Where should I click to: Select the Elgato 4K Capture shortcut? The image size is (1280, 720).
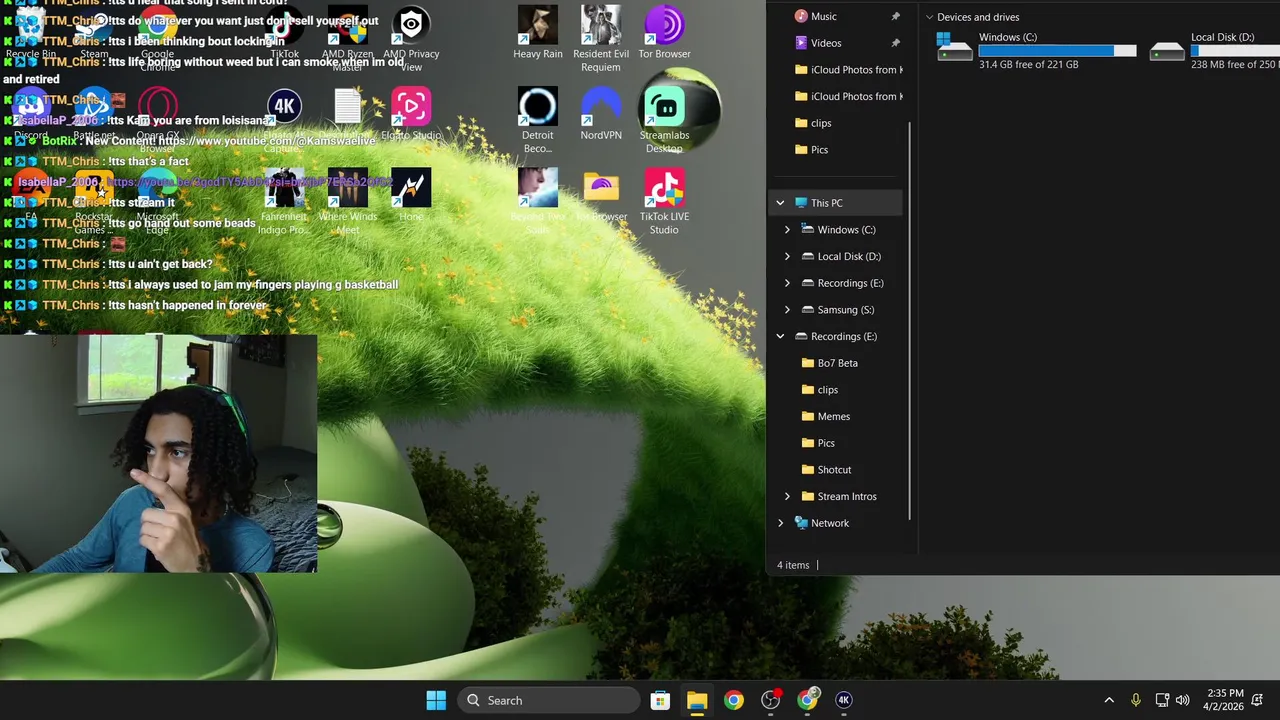click(284, 120)
